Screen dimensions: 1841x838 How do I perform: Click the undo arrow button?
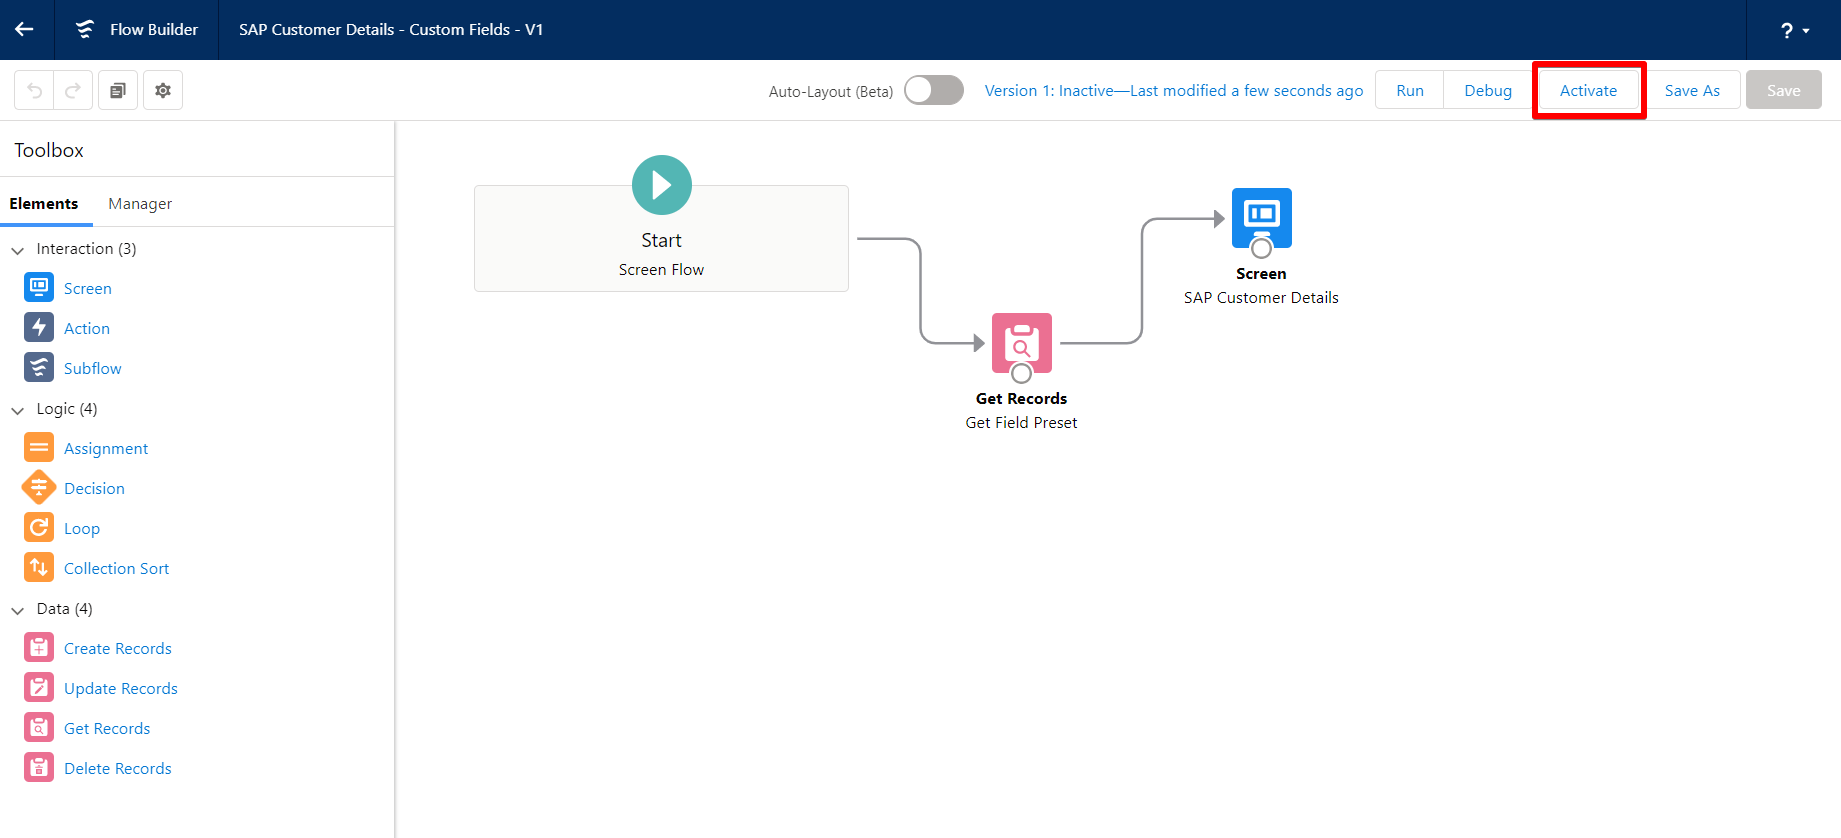click(34, 90)
